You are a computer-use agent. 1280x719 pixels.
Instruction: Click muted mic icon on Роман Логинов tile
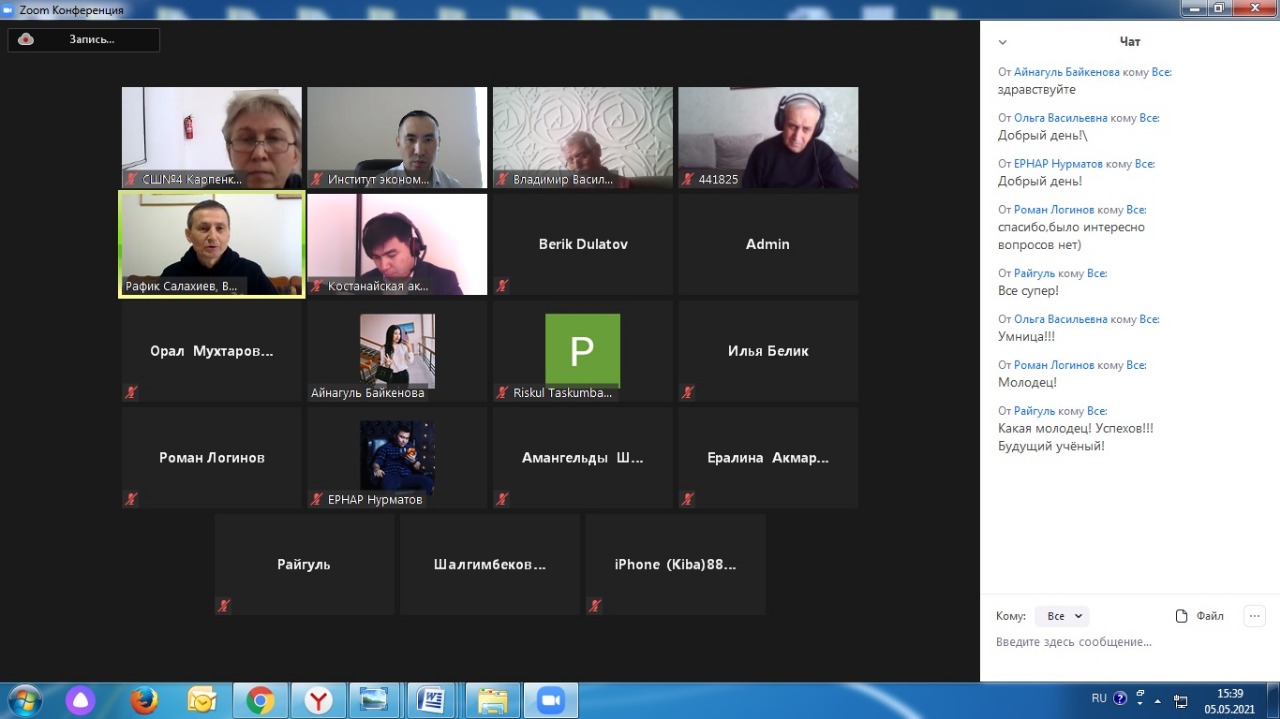pyautogui.click(x=131, y=499)
